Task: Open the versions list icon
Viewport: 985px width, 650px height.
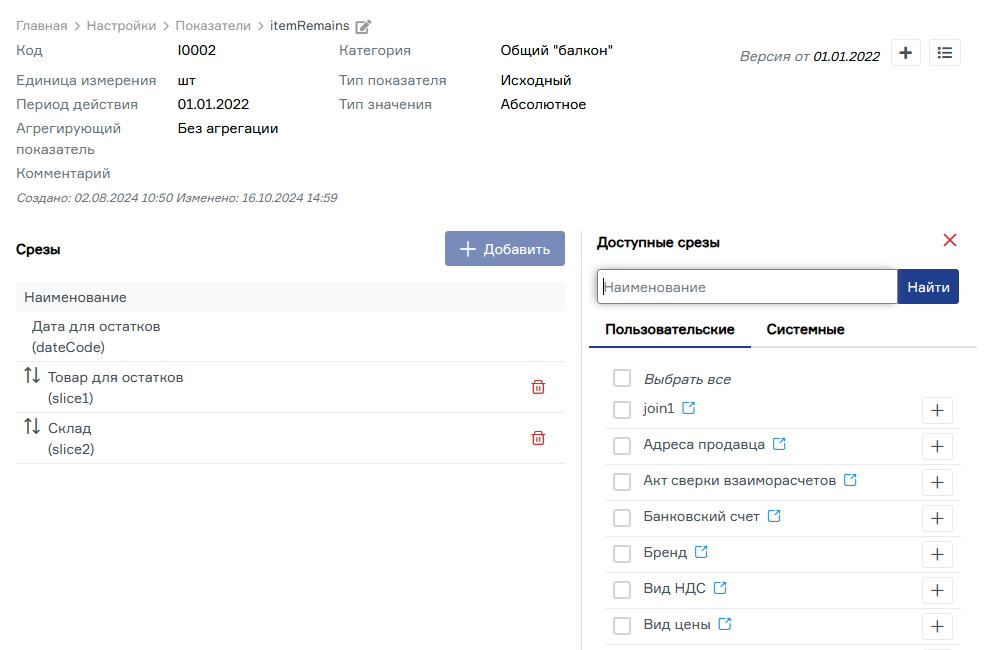Action: pos(945,53)
